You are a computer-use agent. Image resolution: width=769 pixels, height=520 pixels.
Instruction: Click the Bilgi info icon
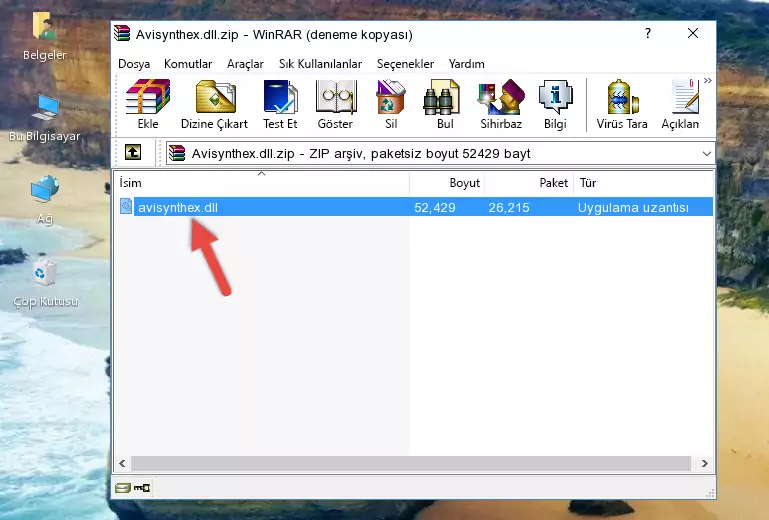[555, 104]
